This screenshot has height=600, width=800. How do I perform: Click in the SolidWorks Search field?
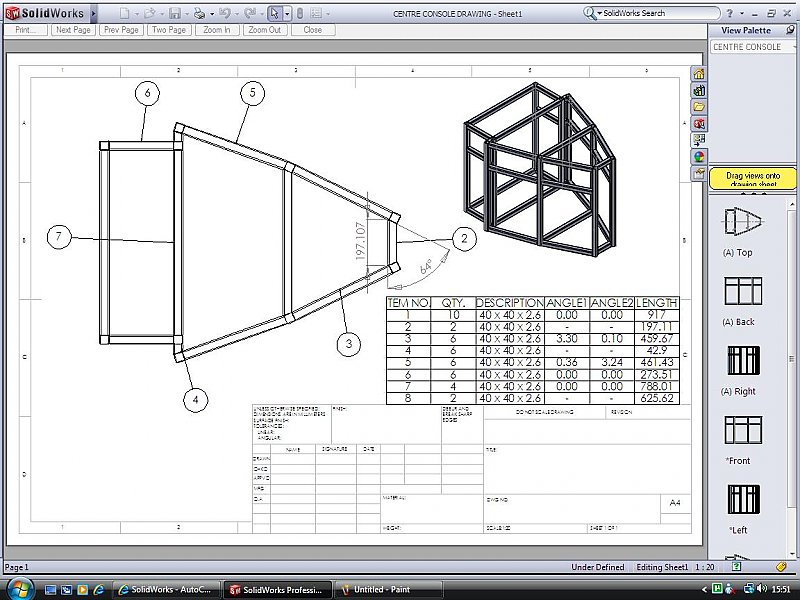pos(658,14)
